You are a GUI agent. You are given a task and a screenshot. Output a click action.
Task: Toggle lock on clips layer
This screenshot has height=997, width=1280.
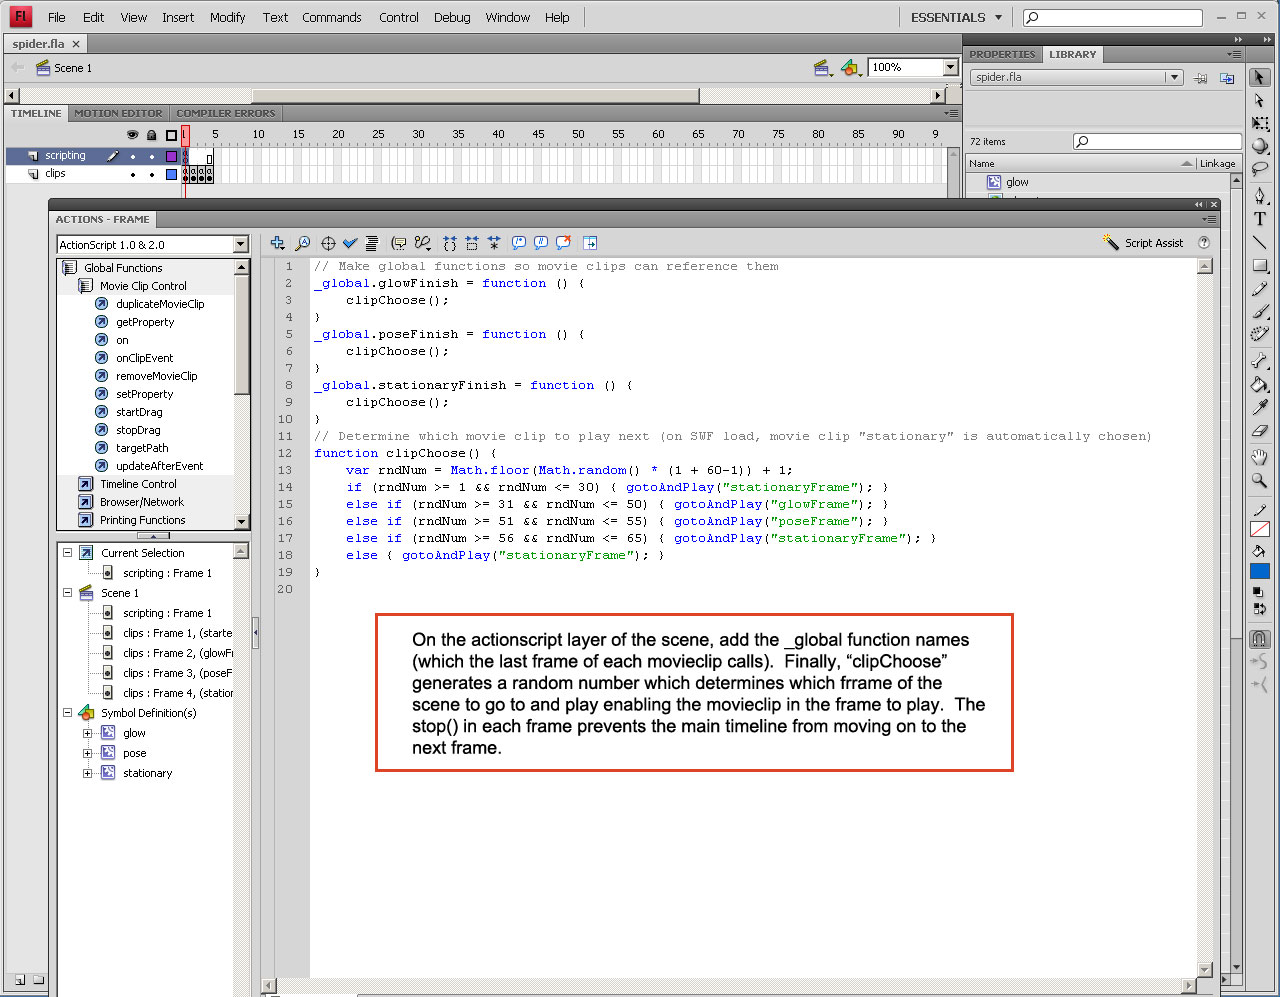click(151, 174)
